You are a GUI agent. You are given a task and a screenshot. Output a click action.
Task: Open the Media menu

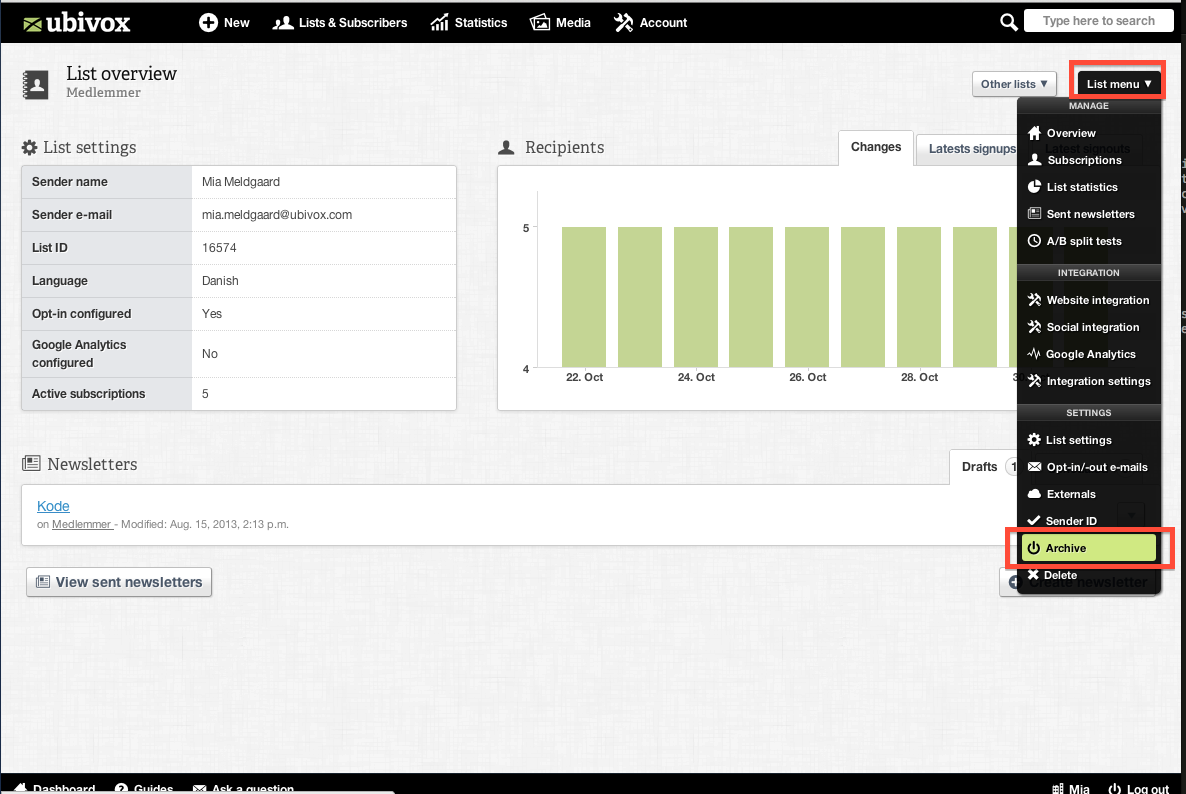[560, 23]
